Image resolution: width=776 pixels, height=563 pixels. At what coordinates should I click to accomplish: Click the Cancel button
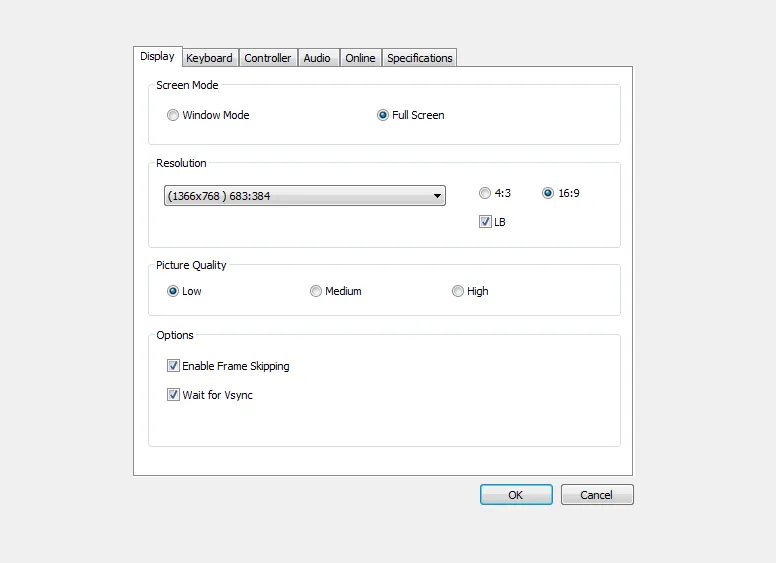click(597, 495)
